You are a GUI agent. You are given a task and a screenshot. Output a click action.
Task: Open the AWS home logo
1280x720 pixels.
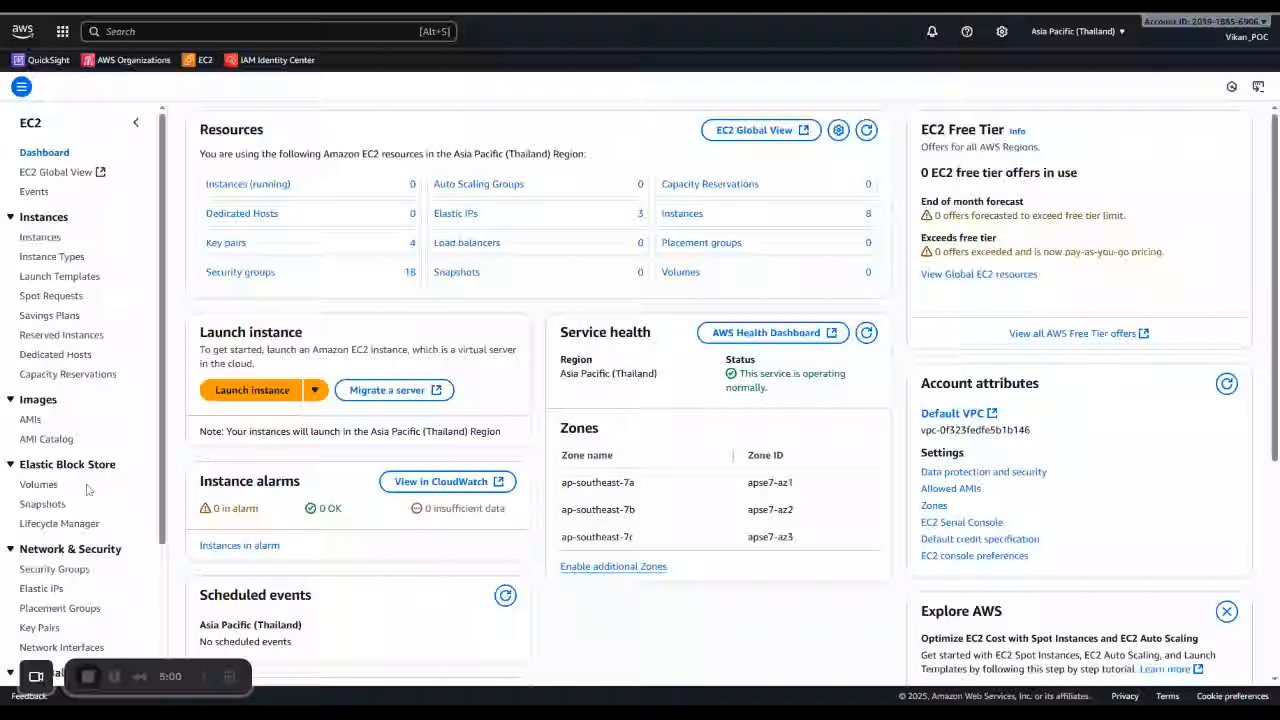tap(22, 31)
